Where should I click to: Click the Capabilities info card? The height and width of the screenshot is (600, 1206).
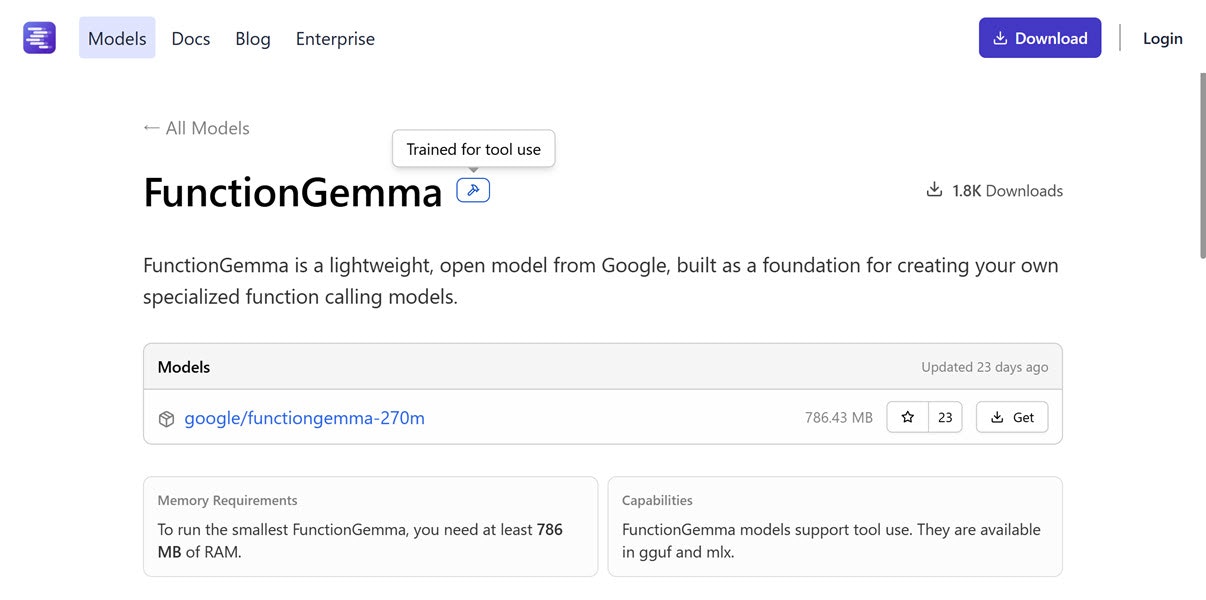pyautogui.click(x=834, y=526)
